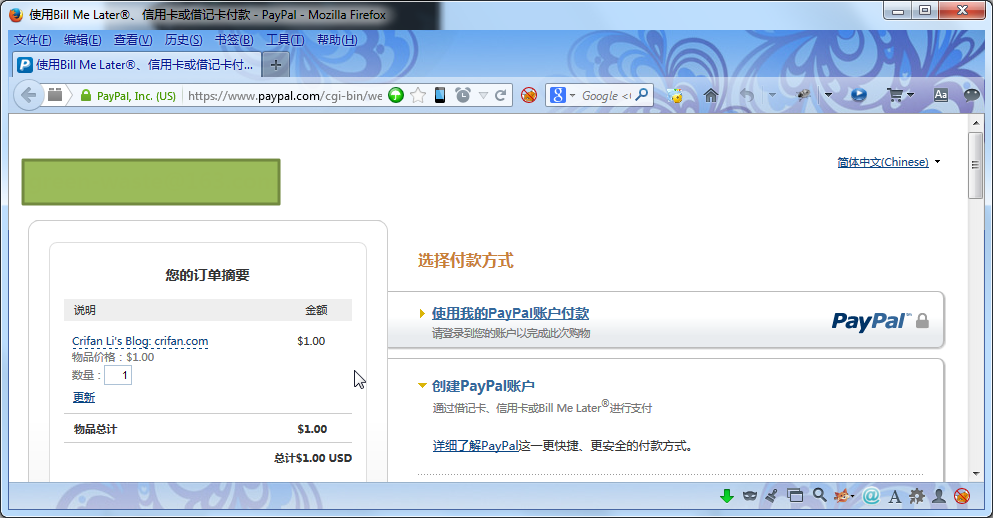Click the undo arrow toolbar icon
Screen dimensions: 993x518
(747, 96)
